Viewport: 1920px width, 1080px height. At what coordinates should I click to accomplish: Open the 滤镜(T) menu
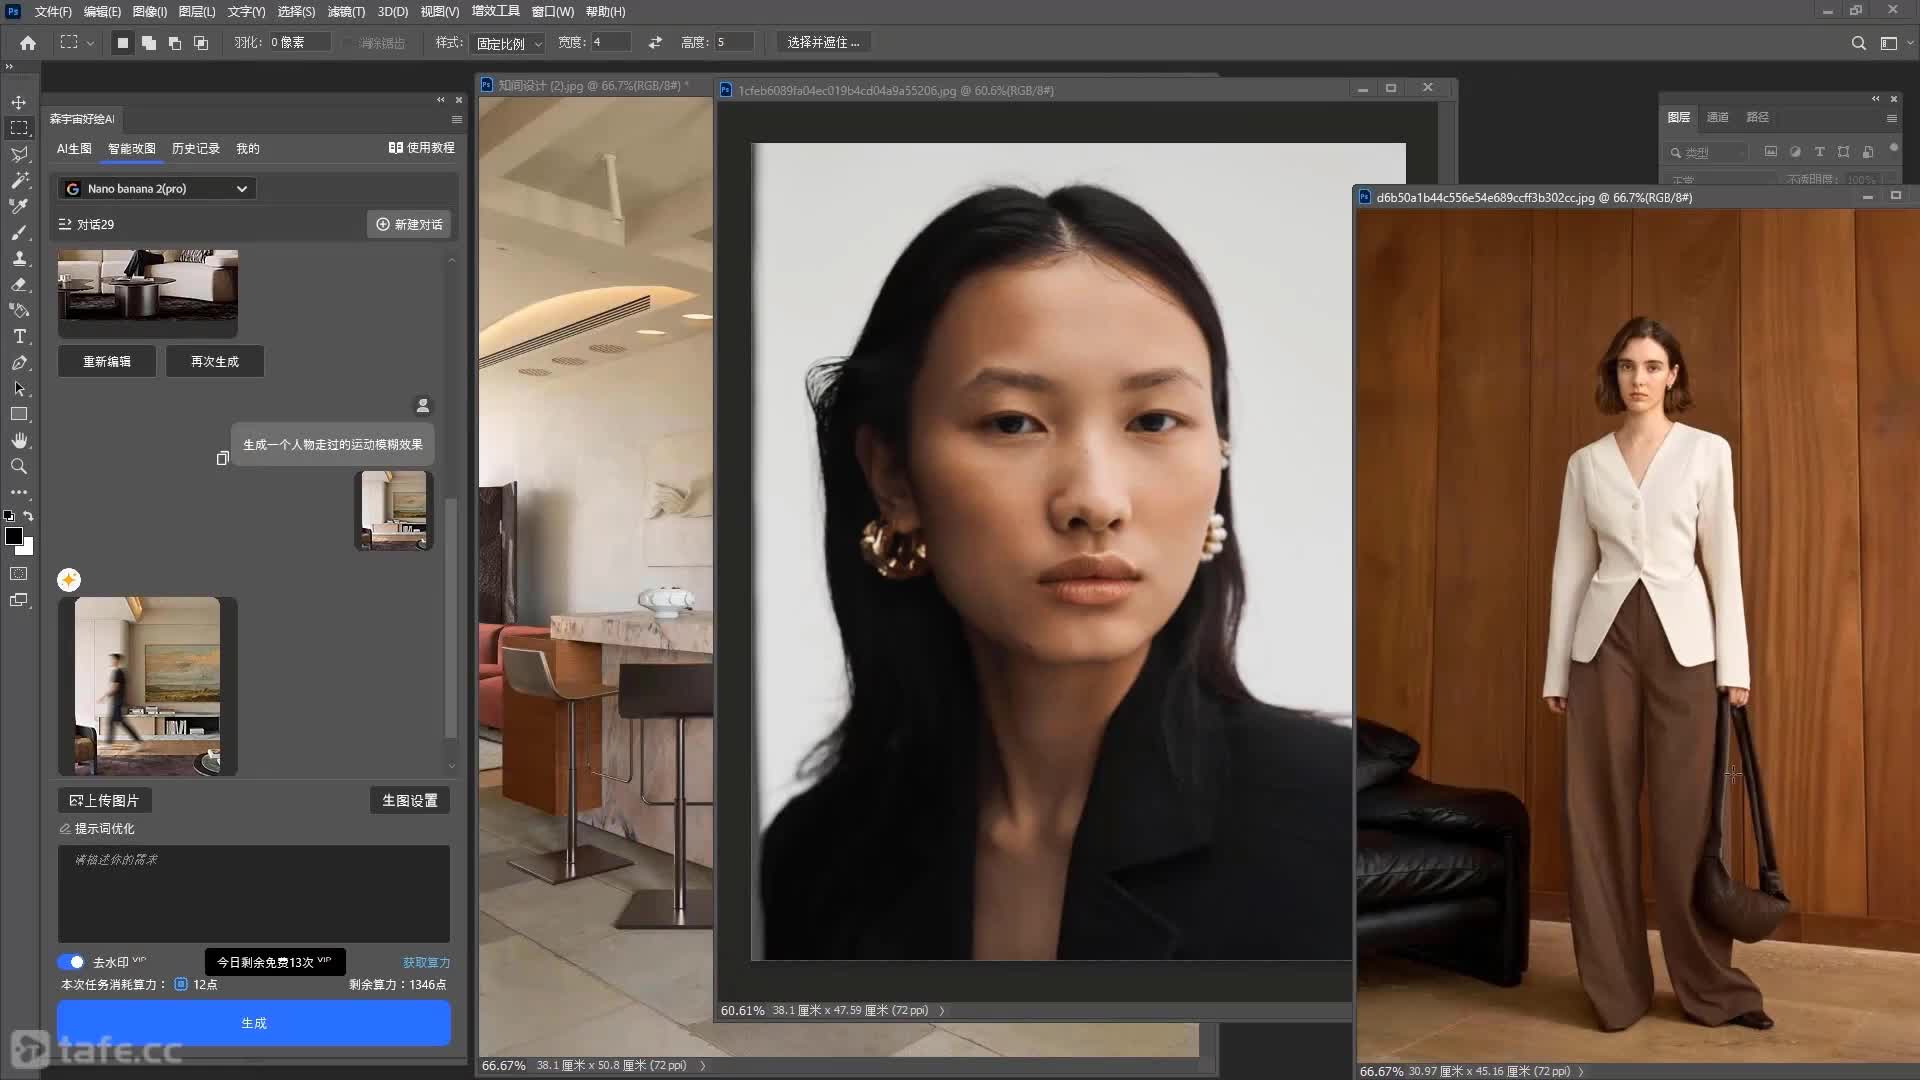tap(346, 11)
